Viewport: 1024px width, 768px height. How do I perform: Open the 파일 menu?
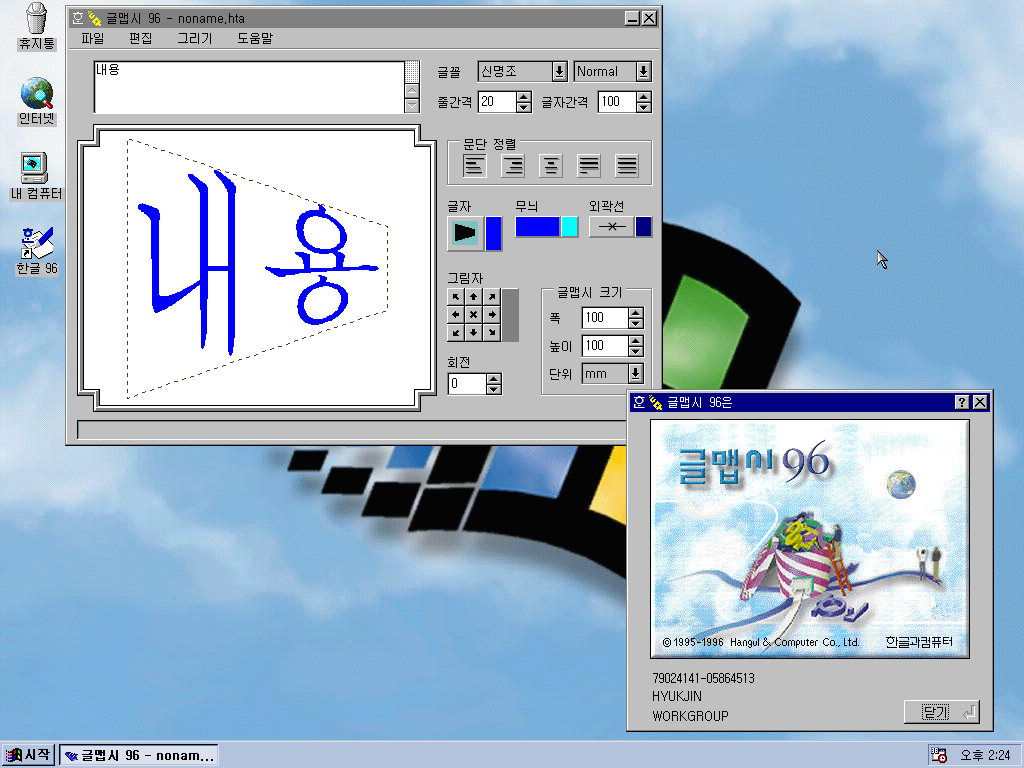click(93, 39)
